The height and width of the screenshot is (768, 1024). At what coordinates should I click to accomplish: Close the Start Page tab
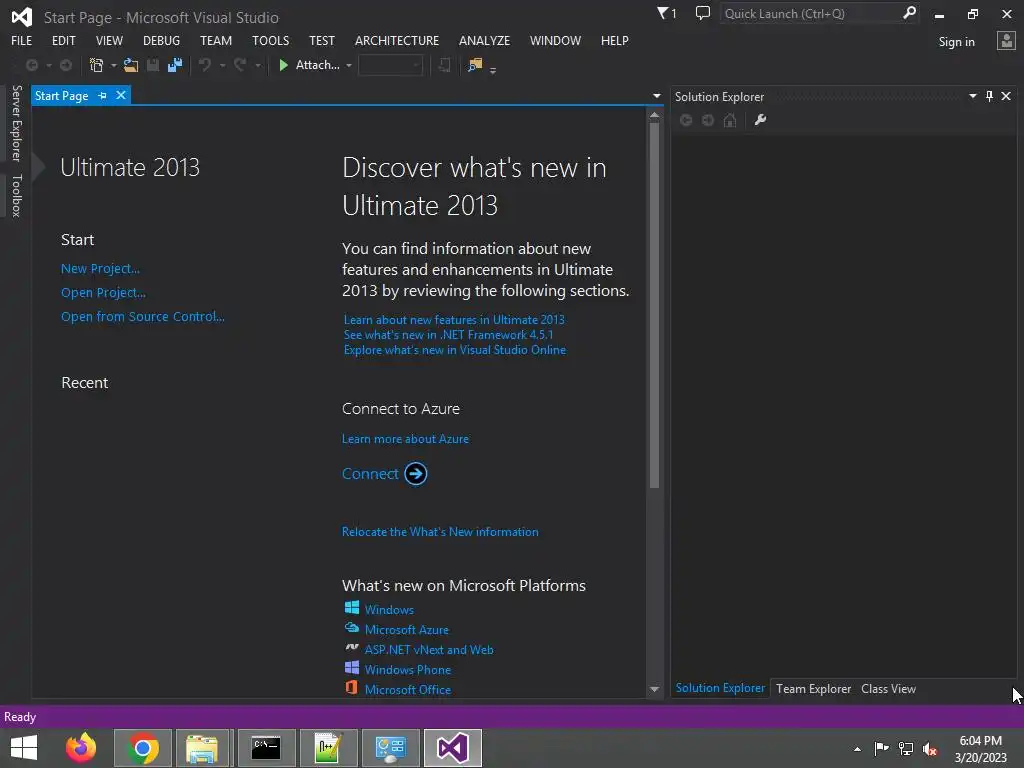pos(121,95)
